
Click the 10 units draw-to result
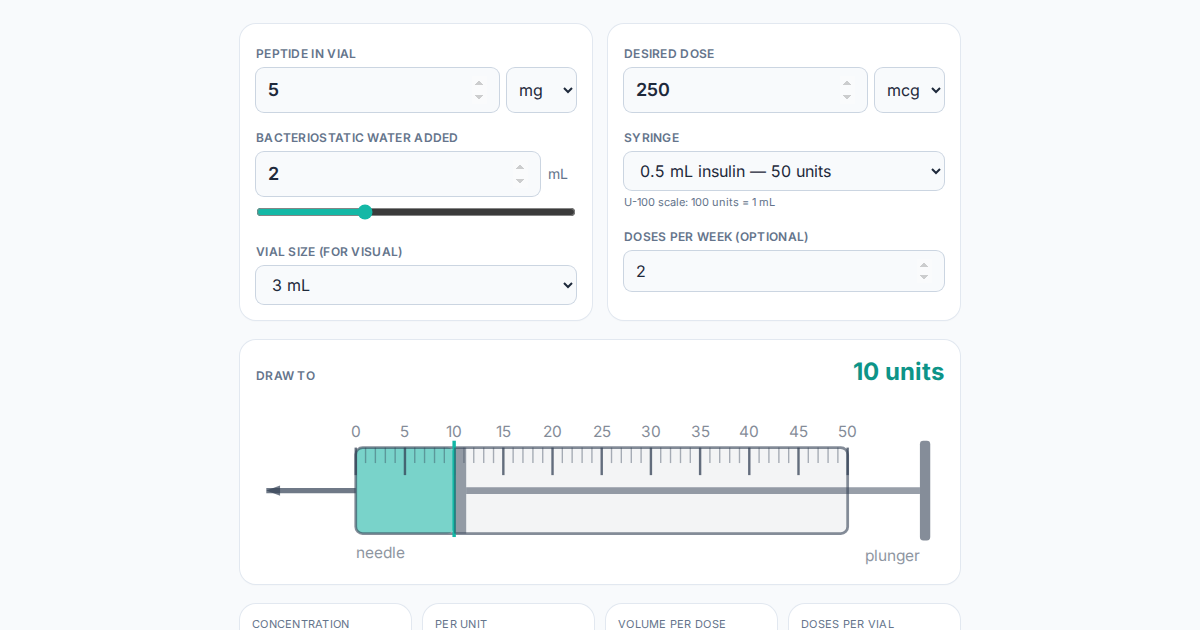coord(898,372)
